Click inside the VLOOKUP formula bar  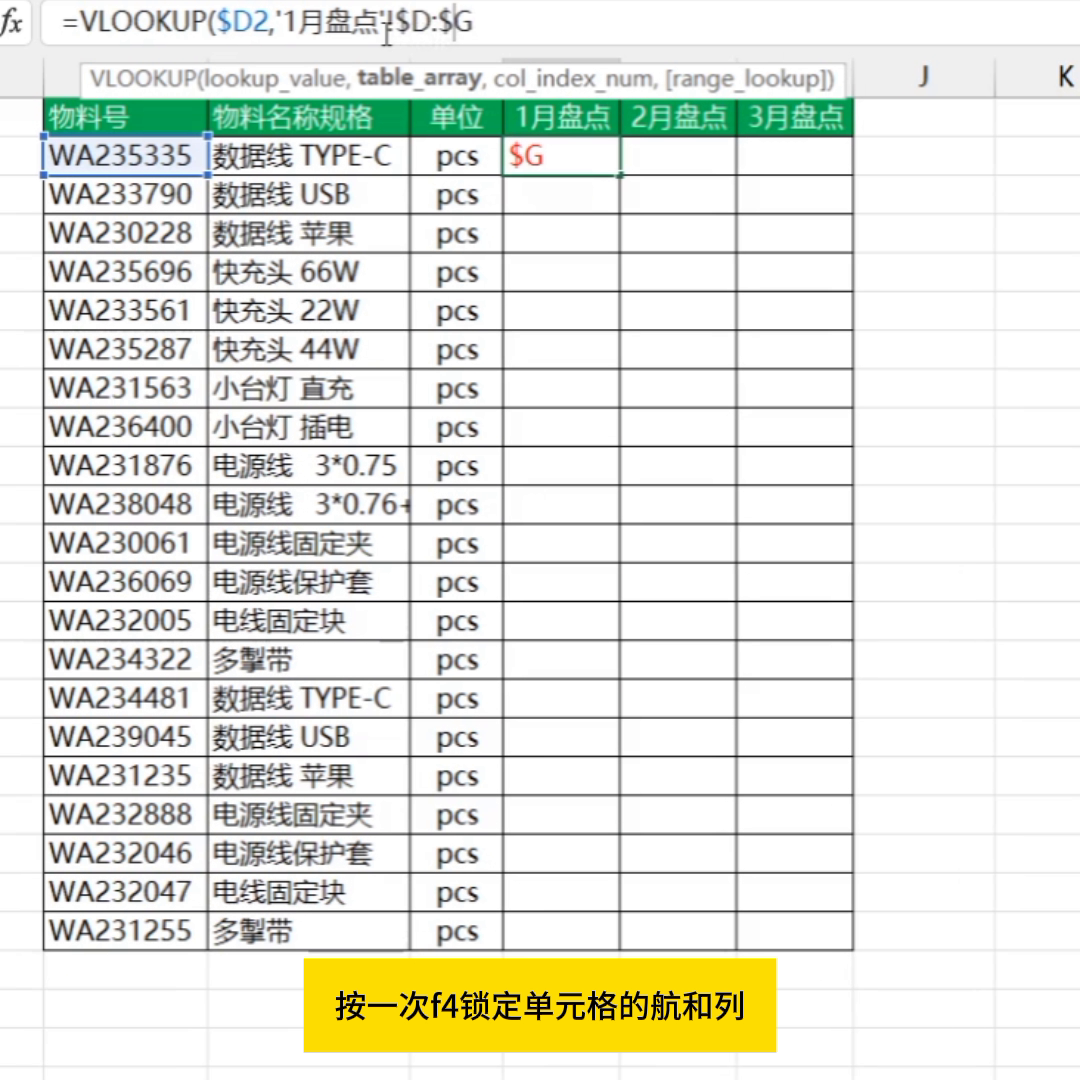click(559, 22)
